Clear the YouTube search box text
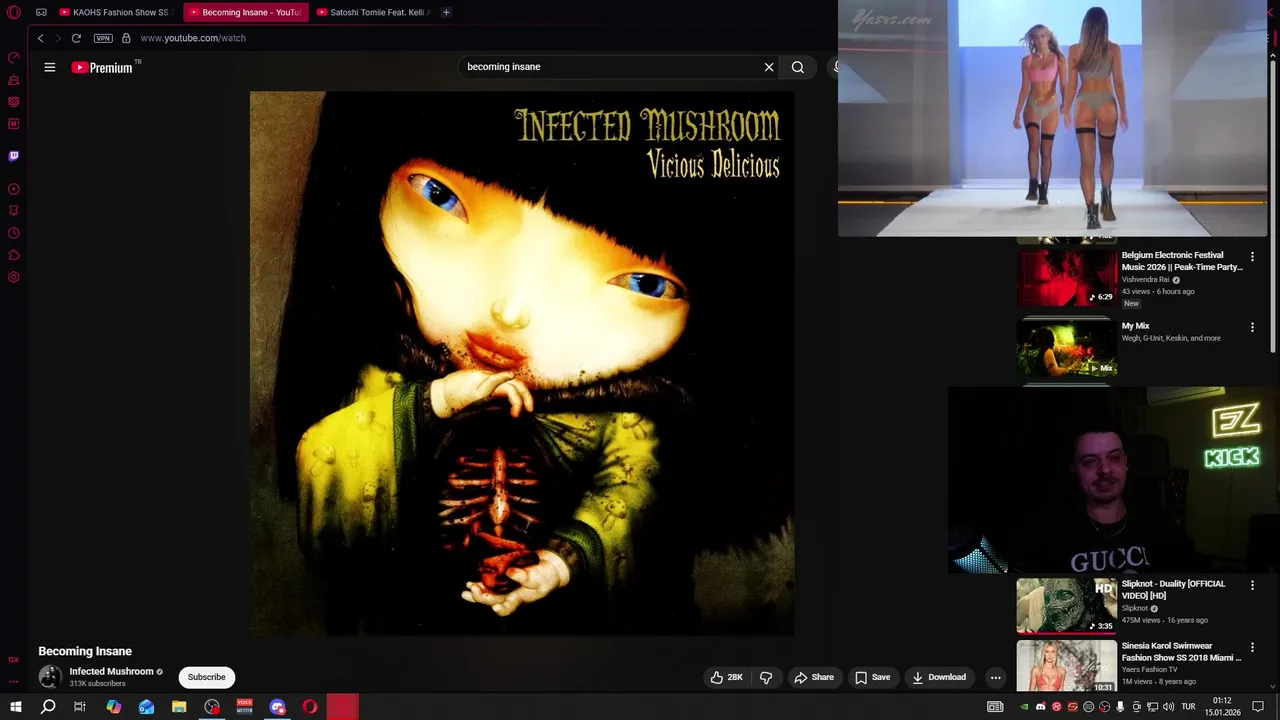Image resolution: width=1280 pixels, height=720 pixels. [x=769, y=67]
